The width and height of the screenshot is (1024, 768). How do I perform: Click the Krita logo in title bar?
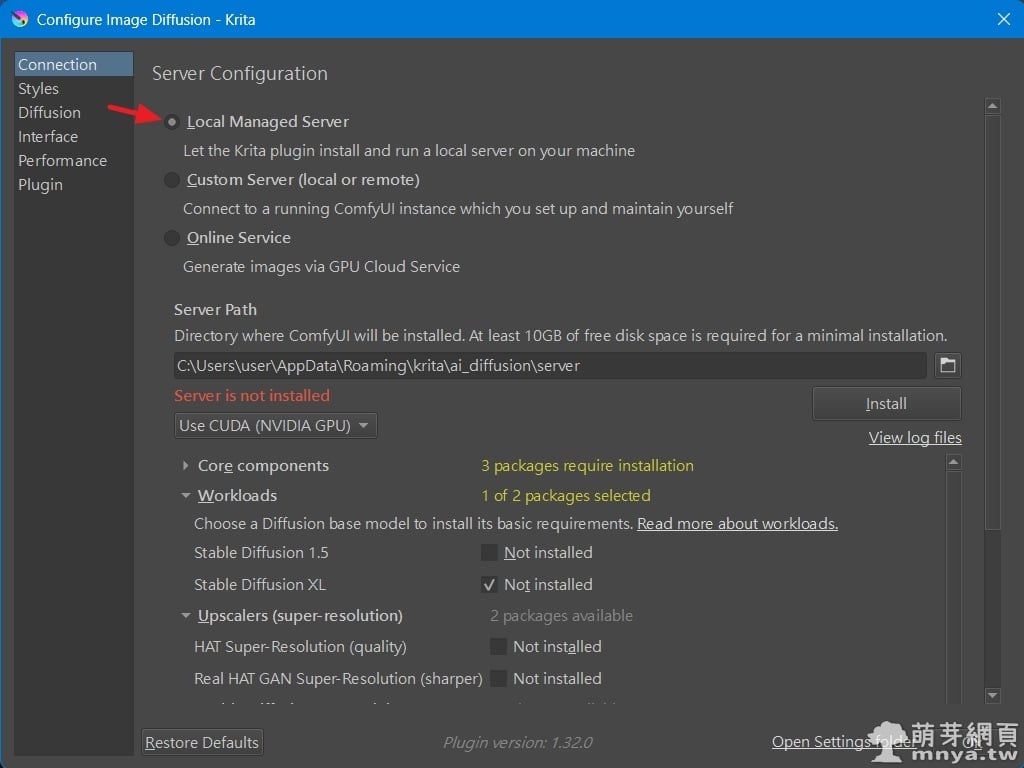coord(19,19)
